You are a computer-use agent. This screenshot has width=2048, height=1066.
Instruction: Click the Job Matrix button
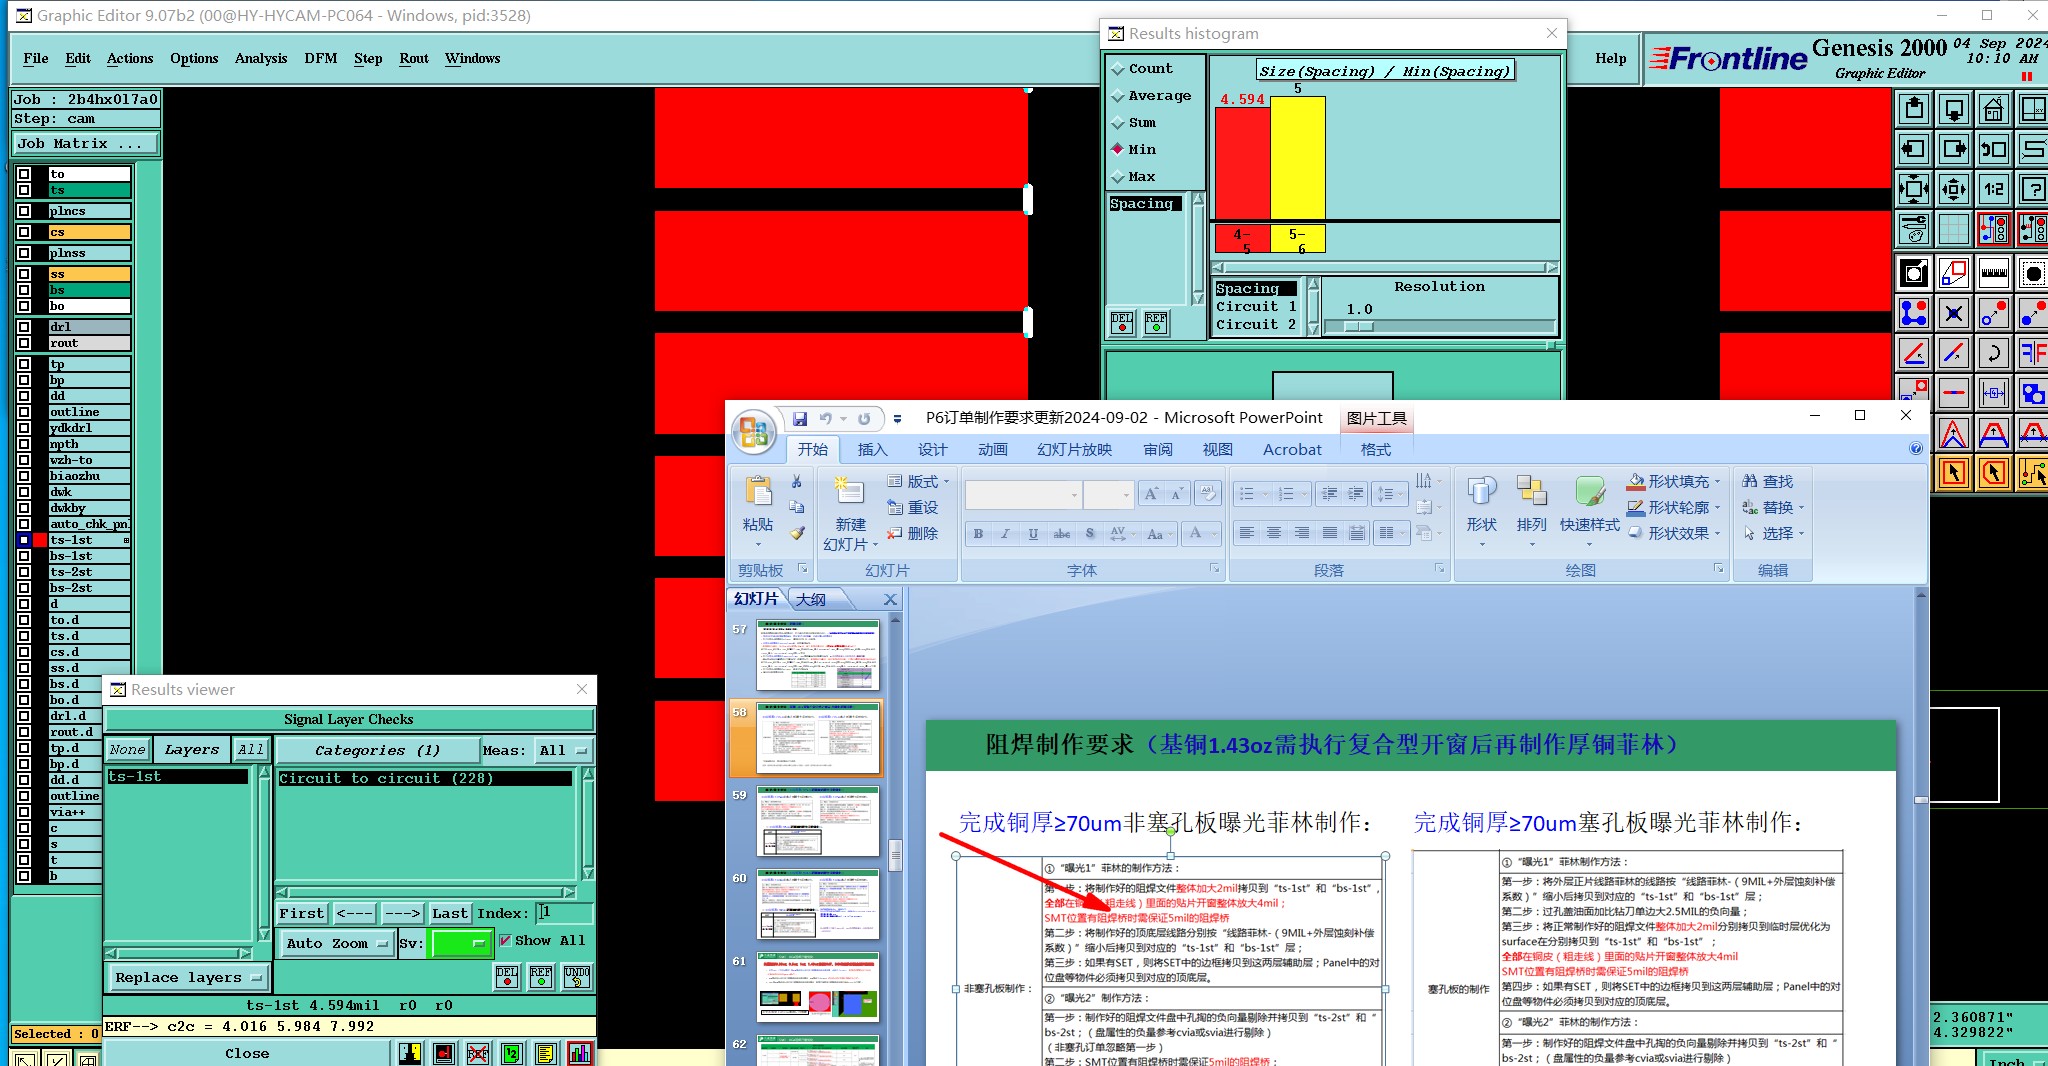click(86, 144)
